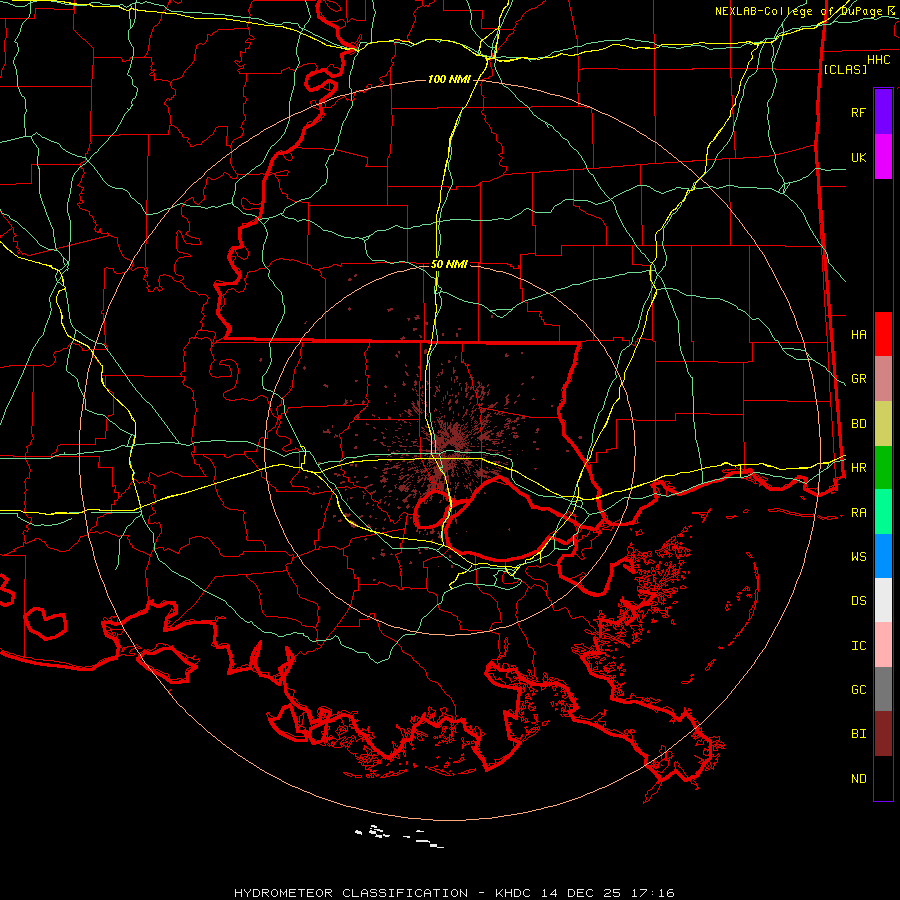Click the [CLAS] units label
This screenshot has width=900, height=900.
tap(845, 69)
